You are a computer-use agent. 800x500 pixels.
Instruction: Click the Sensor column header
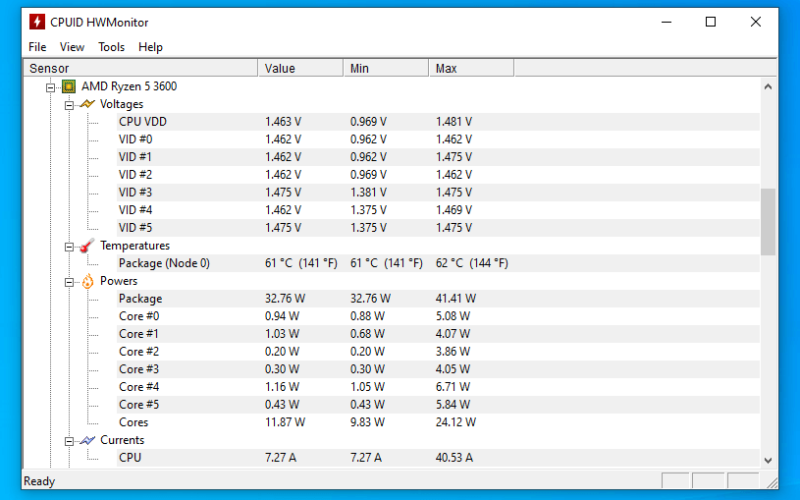point(141,68)
